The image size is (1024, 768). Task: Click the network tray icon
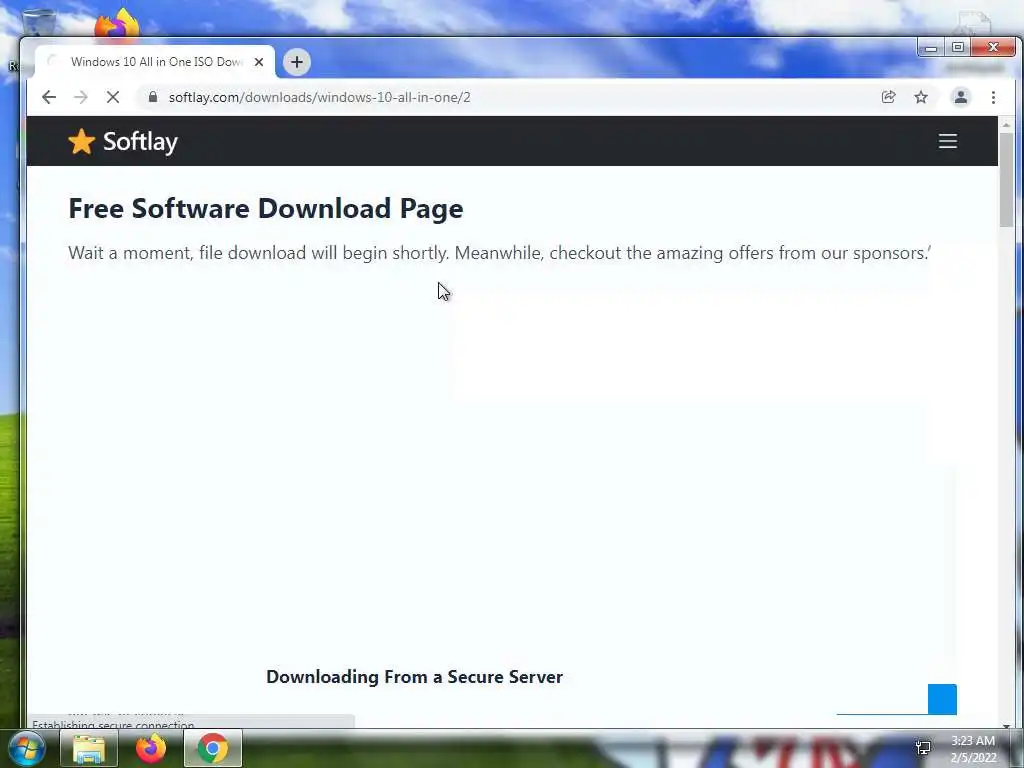coord(923,748)
